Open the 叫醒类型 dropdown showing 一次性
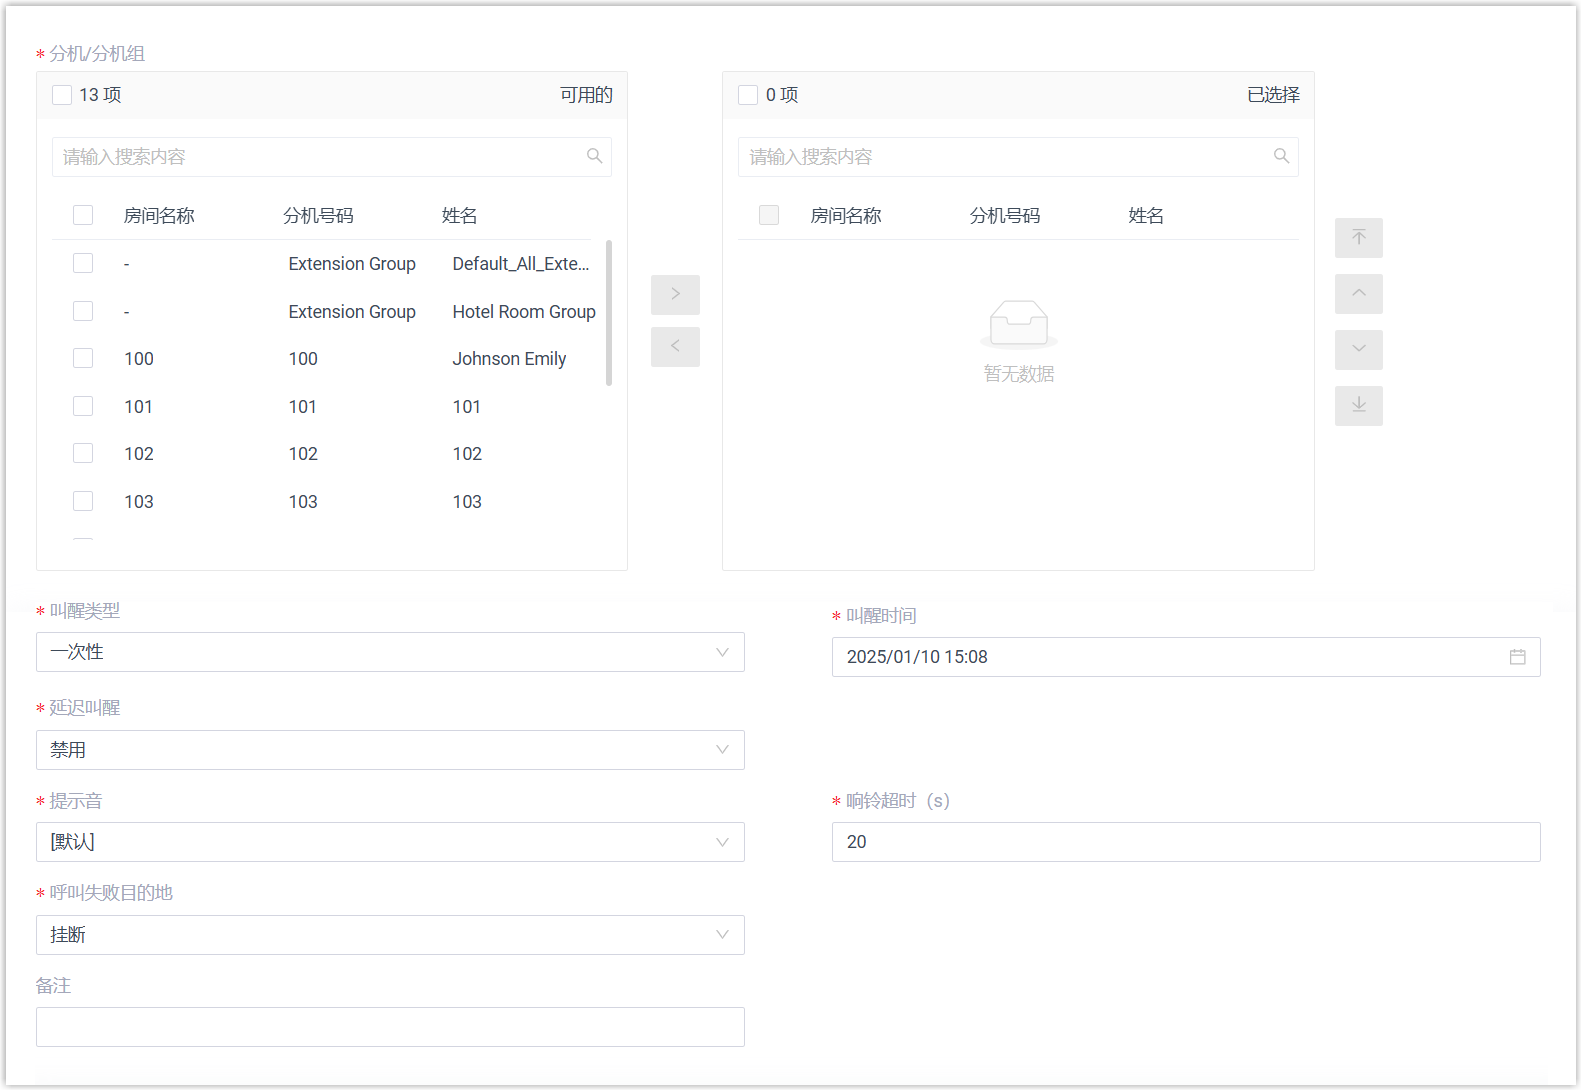This screenshot has height=1091, width=1582. coord(390,652)
